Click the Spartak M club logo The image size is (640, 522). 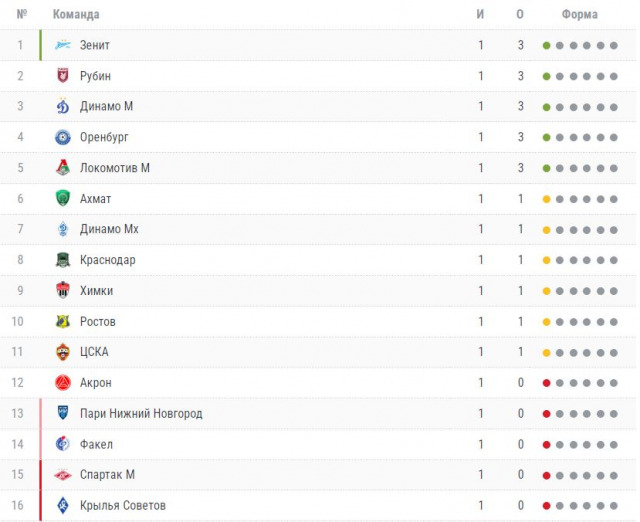[x=63, y=475]
